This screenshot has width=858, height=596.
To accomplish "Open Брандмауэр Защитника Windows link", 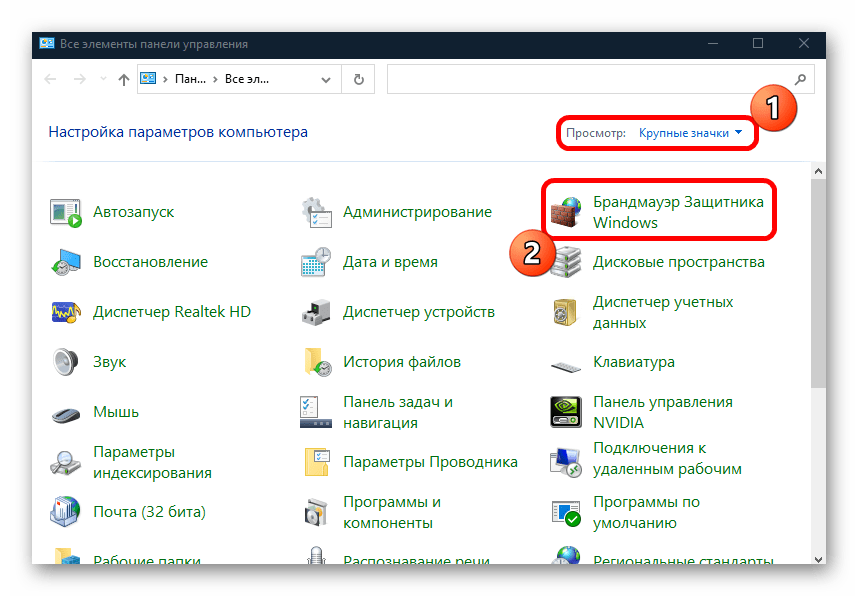I will 678,212.
